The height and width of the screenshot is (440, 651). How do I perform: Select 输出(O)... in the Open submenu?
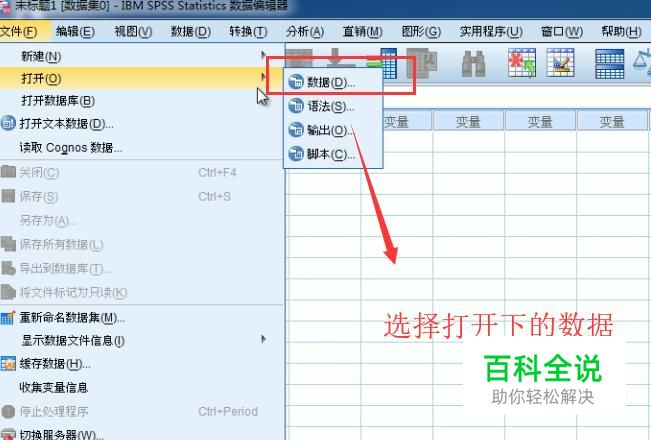[333, 130]
